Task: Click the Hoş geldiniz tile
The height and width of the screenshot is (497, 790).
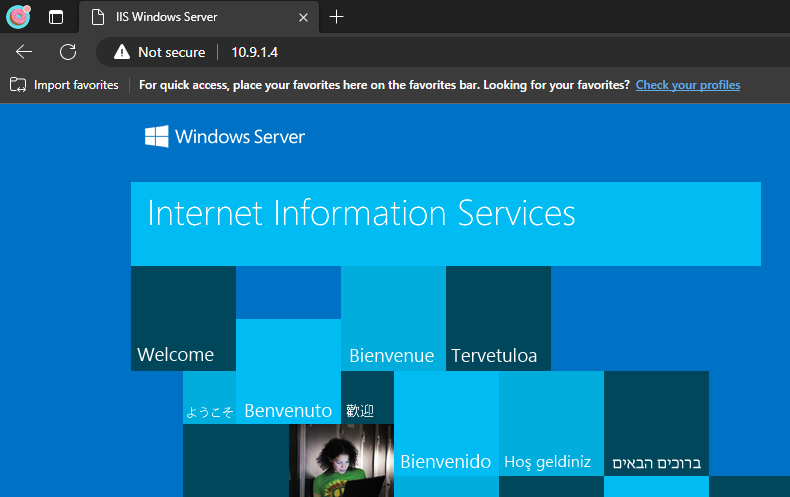Action: (x=551, y=423)
